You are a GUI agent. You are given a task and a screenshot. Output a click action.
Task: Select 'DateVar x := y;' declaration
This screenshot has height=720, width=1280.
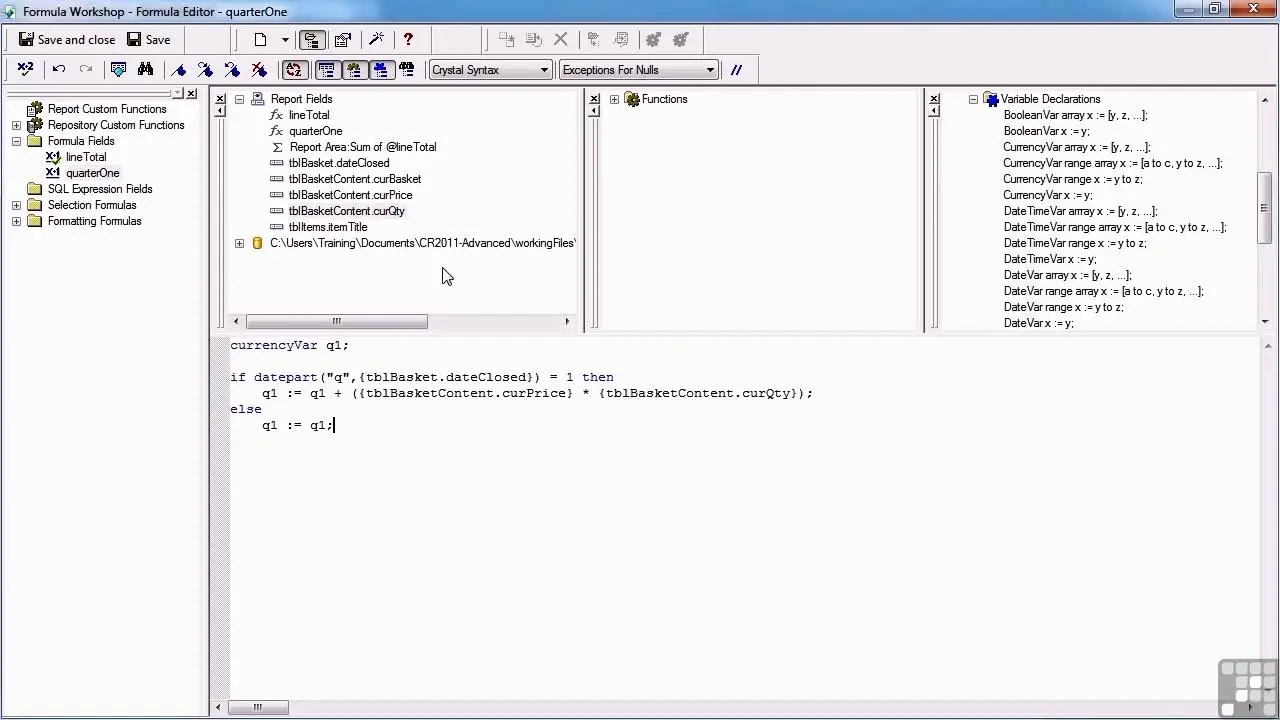[x=1038, y=323]
